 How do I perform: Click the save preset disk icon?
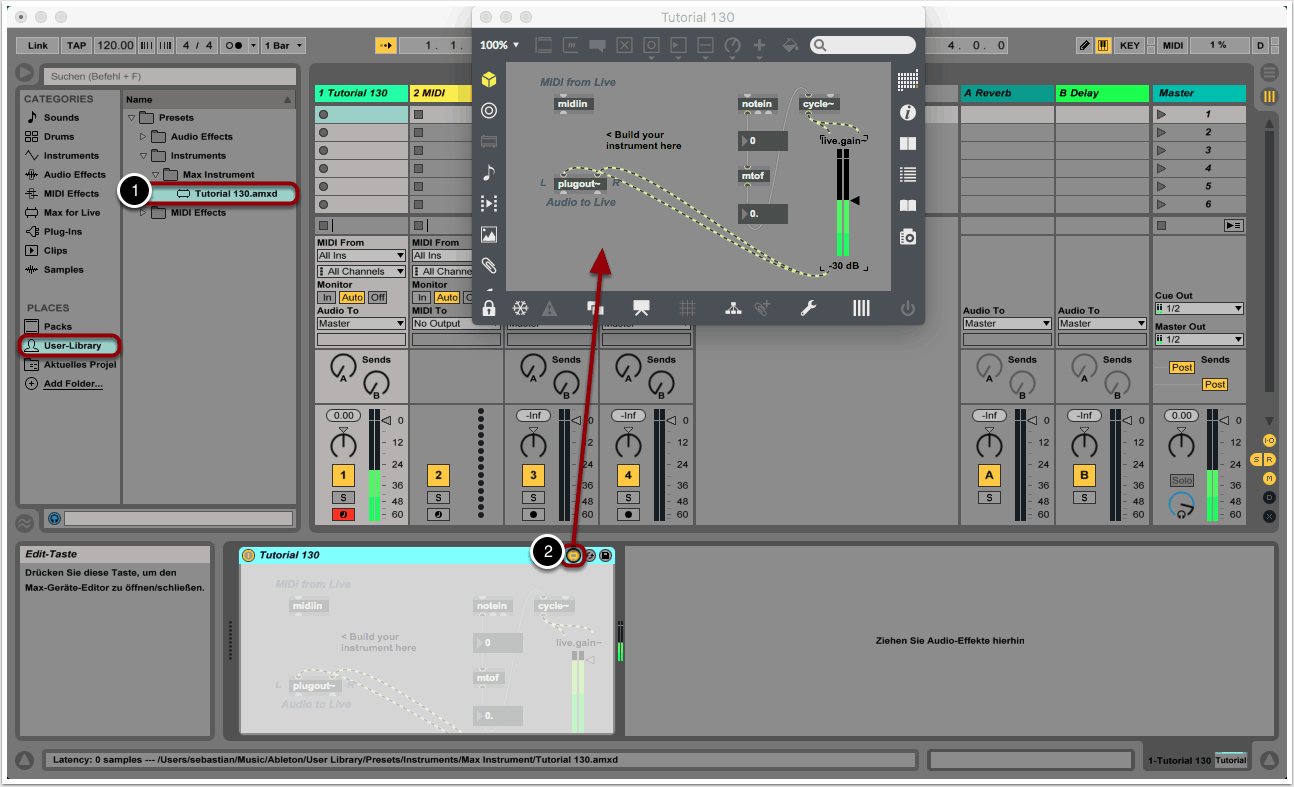coord(605,555)
